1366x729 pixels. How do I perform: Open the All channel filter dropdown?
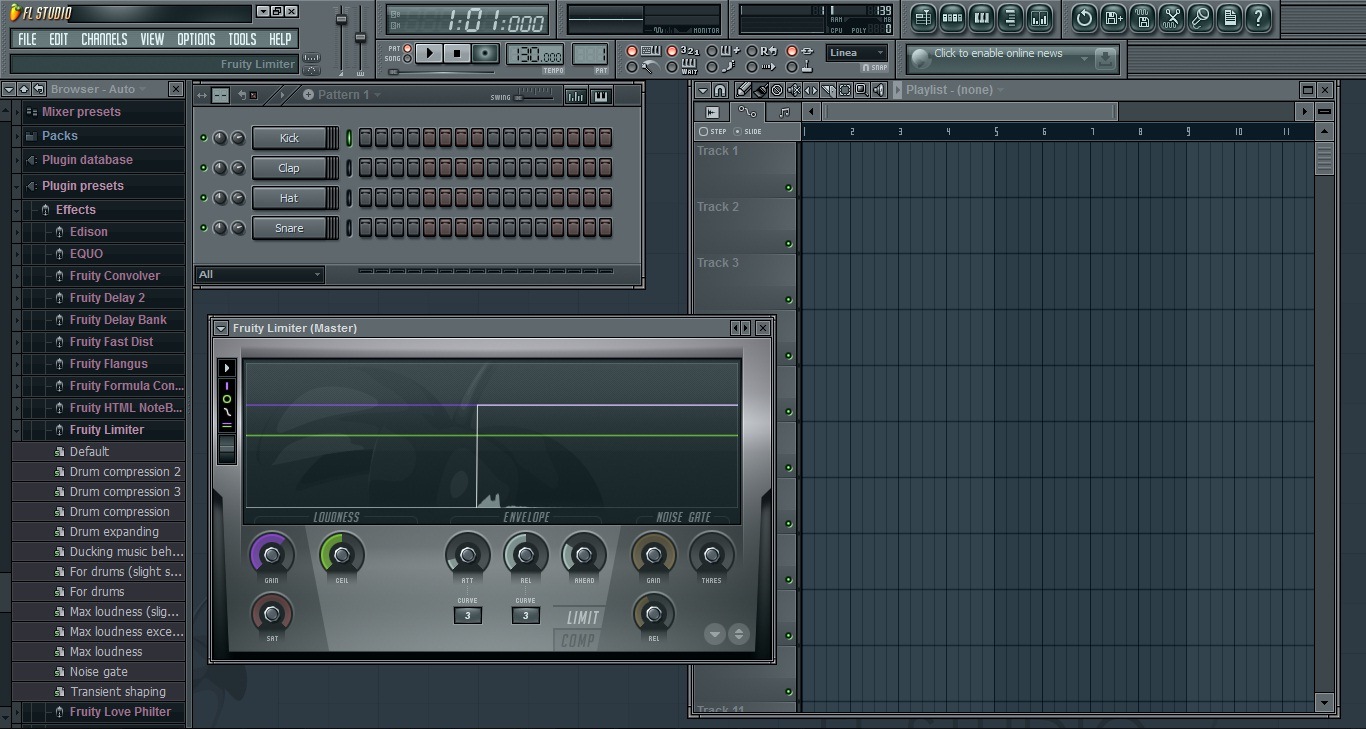(259, 274)
